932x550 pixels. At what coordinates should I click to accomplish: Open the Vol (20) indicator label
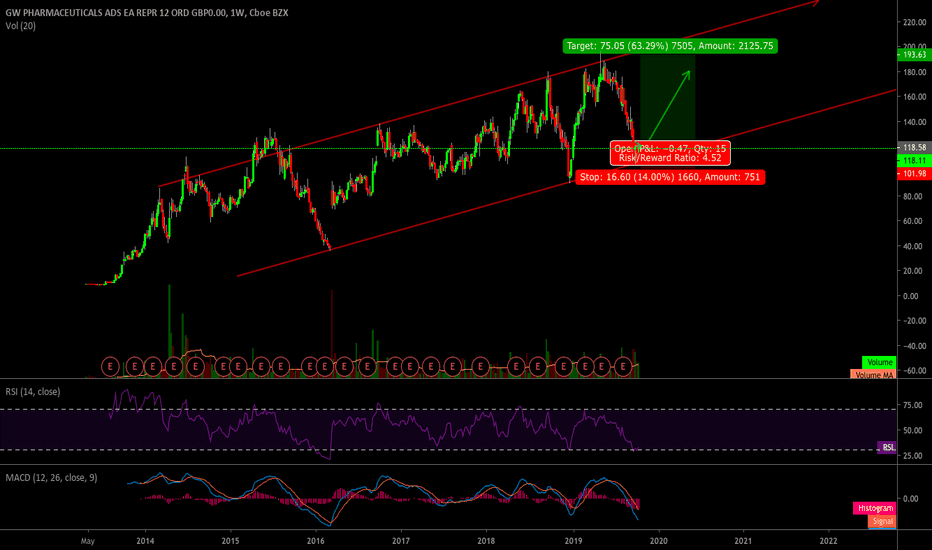click(20, 26)
